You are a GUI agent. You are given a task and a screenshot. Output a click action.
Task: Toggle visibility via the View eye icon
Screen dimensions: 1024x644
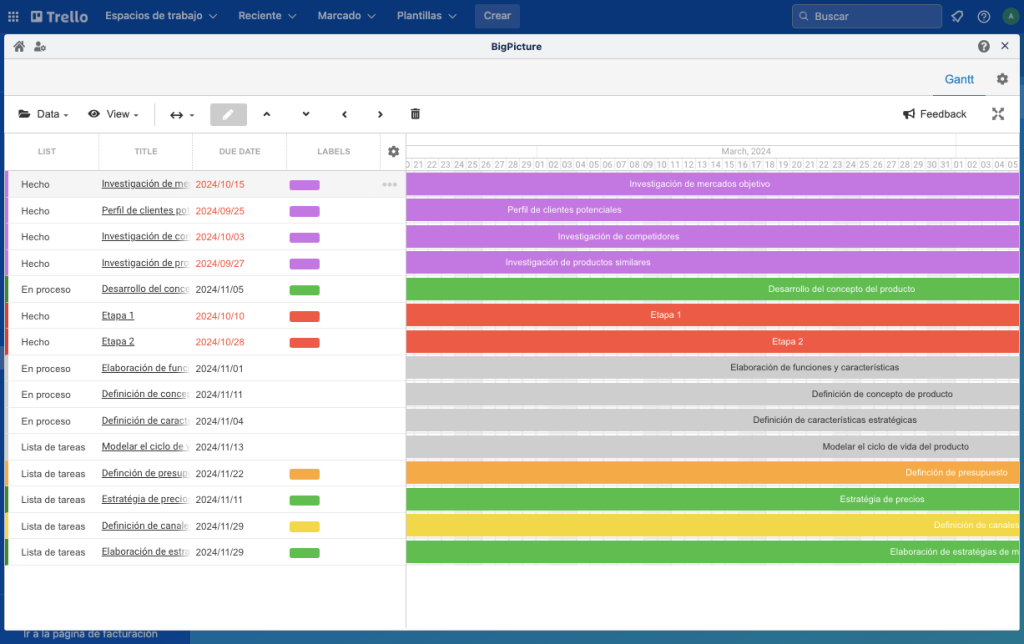[x=94, y=114]
